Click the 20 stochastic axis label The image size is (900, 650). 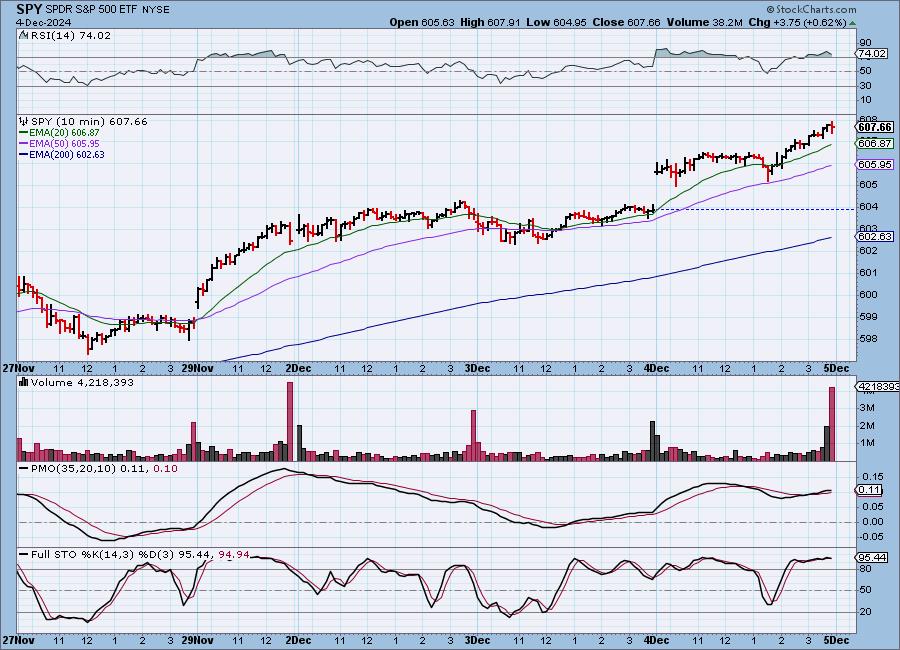[866, 612]
